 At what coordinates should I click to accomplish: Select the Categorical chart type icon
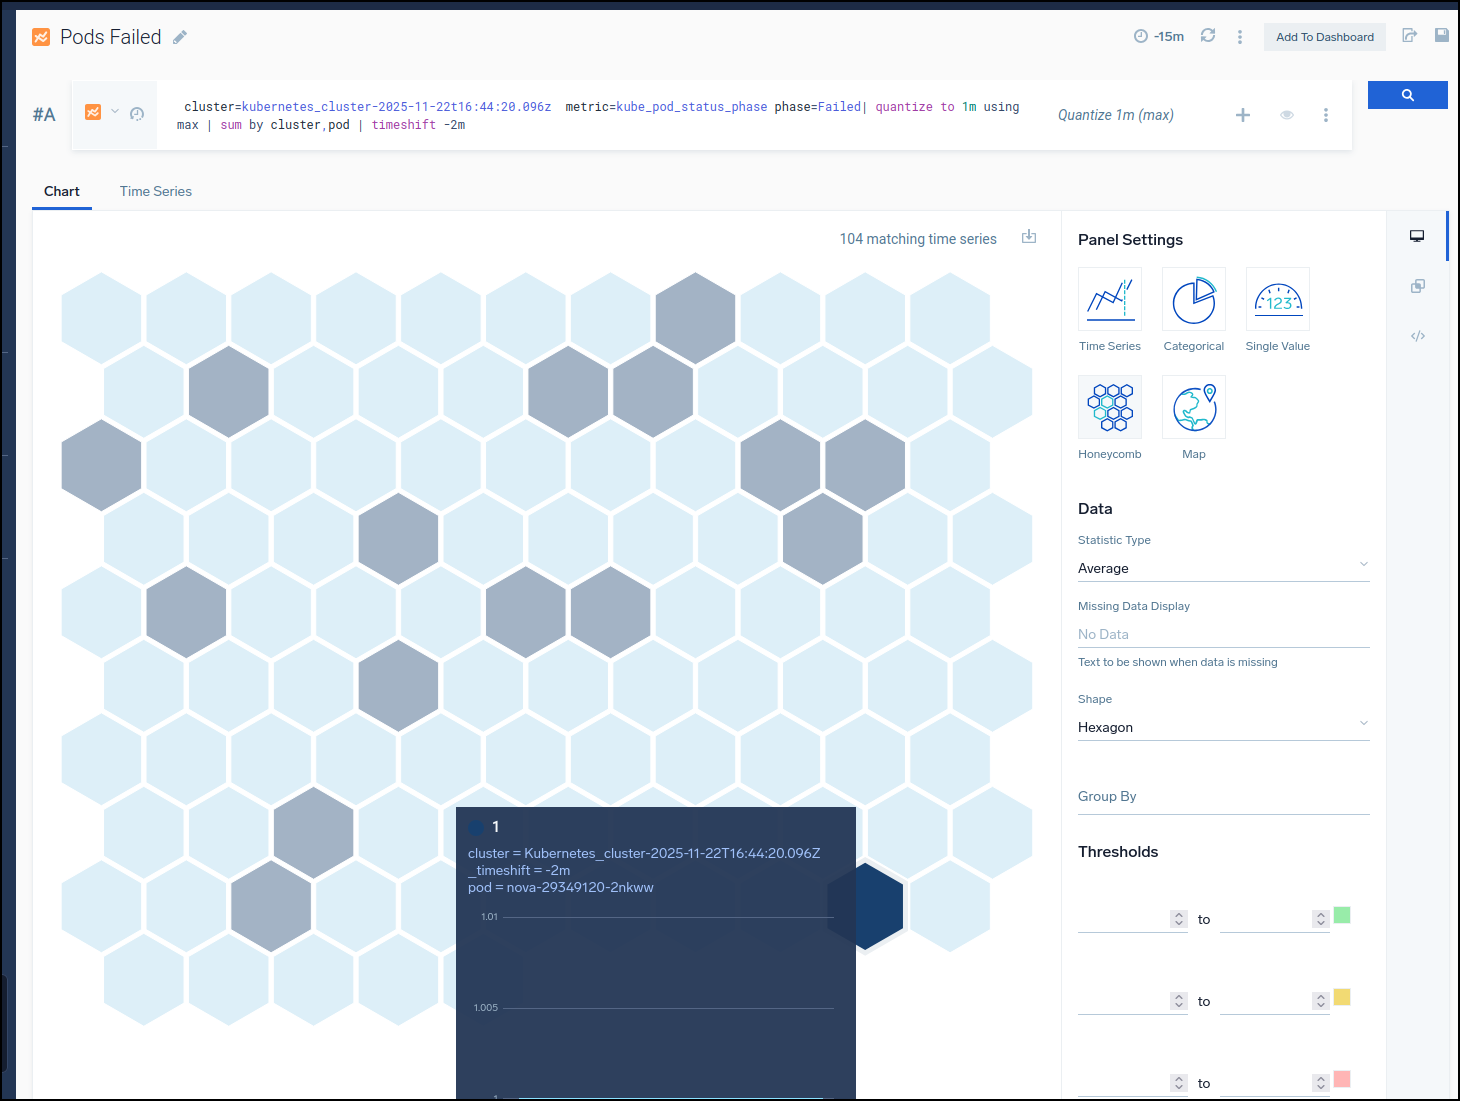click(x=1193, y=299)
